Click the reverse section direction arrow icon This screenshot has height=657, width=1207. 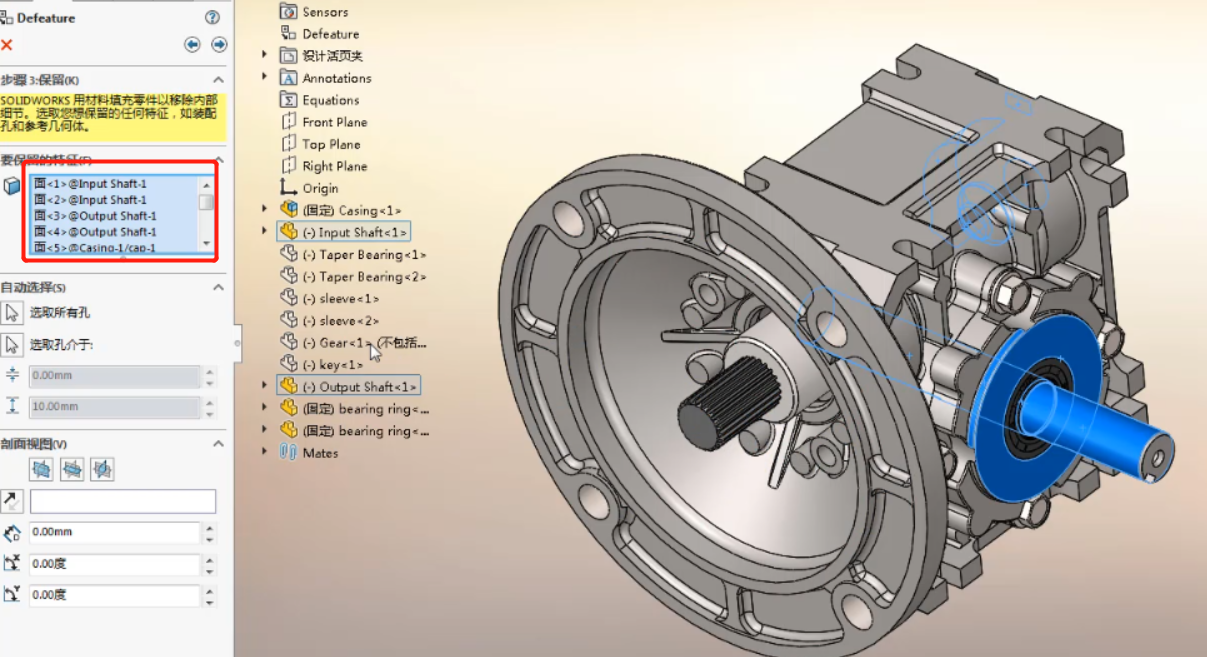[12, 501]
